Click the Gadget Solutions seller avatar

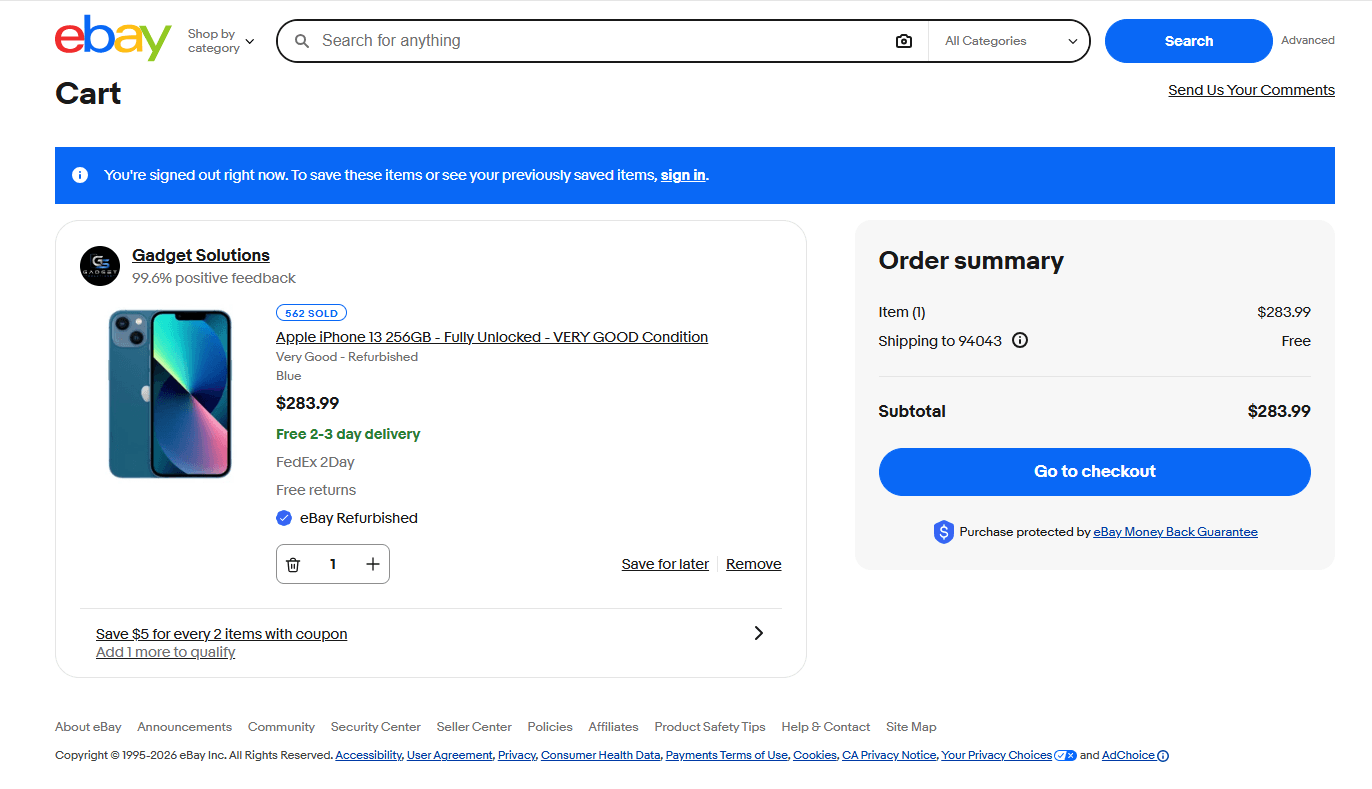pyautogui.click(x=100, y=266)
